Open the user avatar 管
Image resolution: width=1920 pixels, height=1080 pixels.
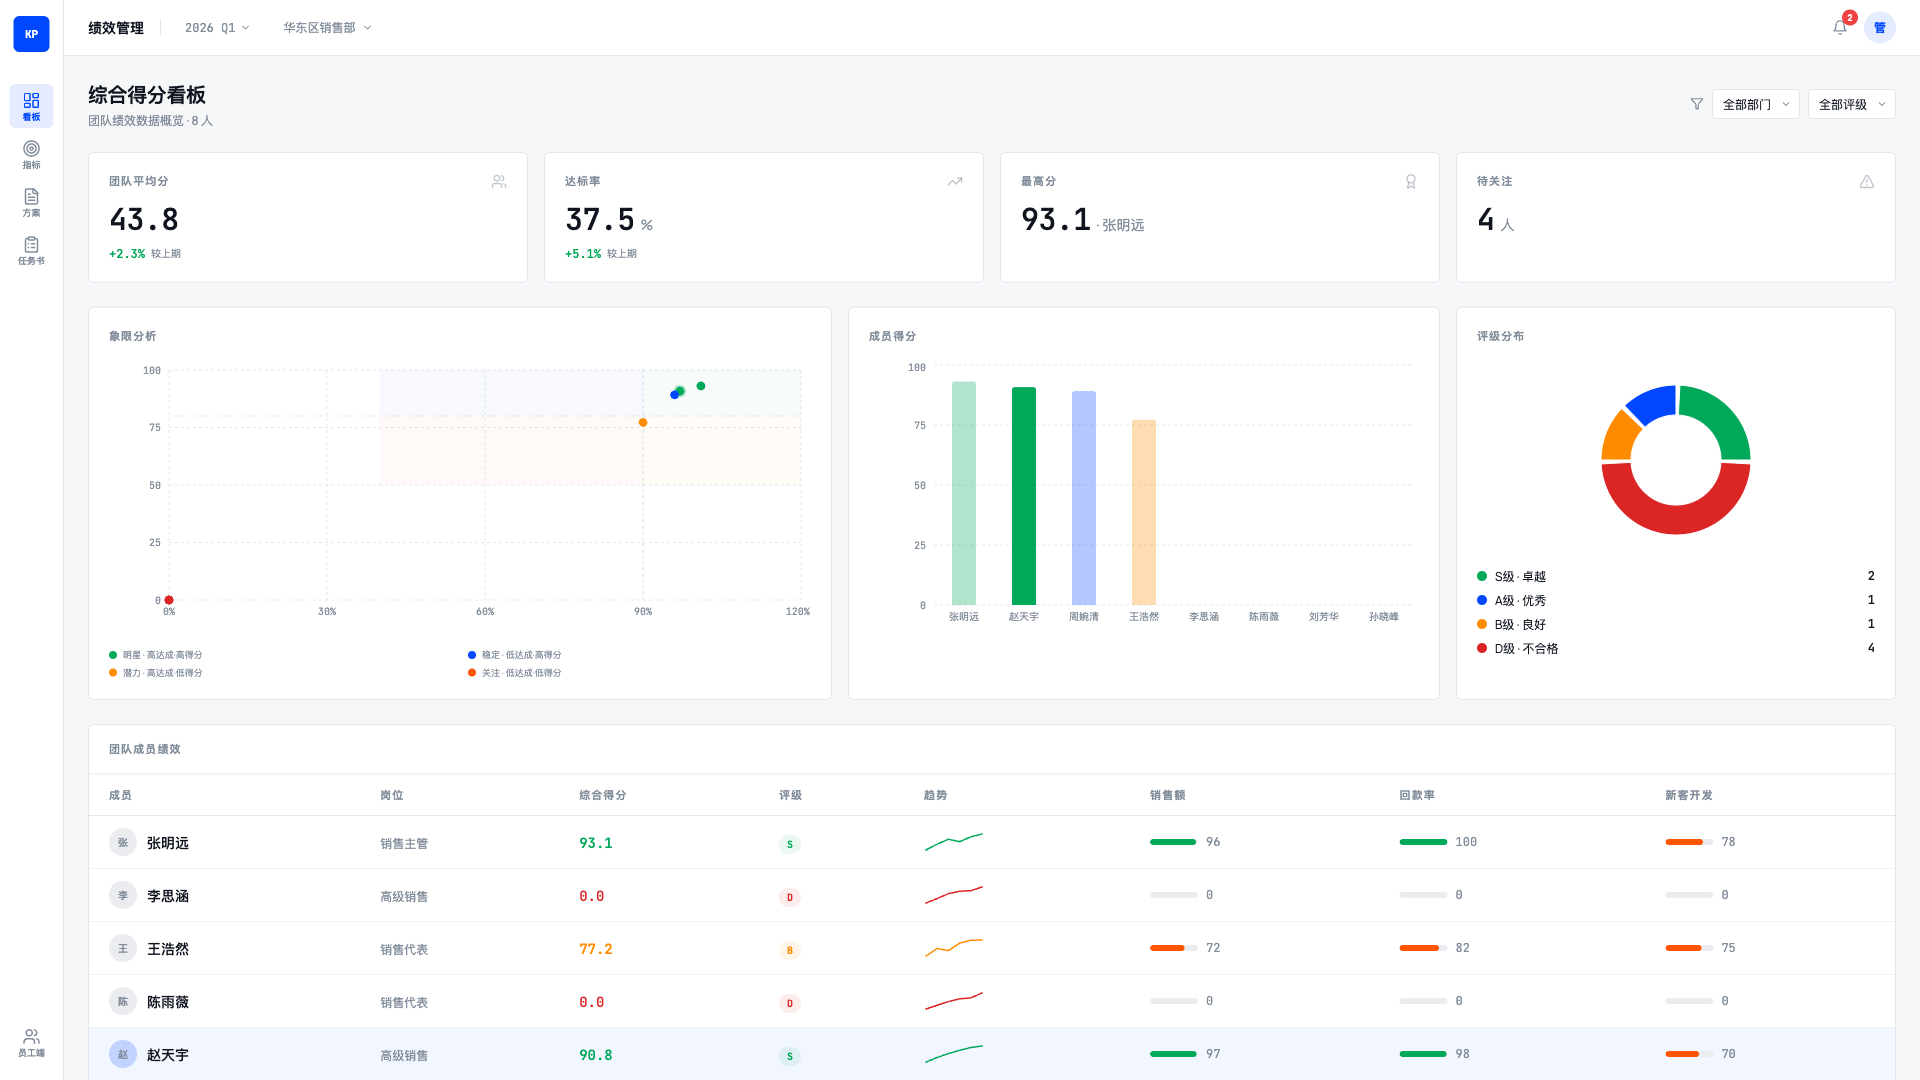click(x=1879, y=28)
